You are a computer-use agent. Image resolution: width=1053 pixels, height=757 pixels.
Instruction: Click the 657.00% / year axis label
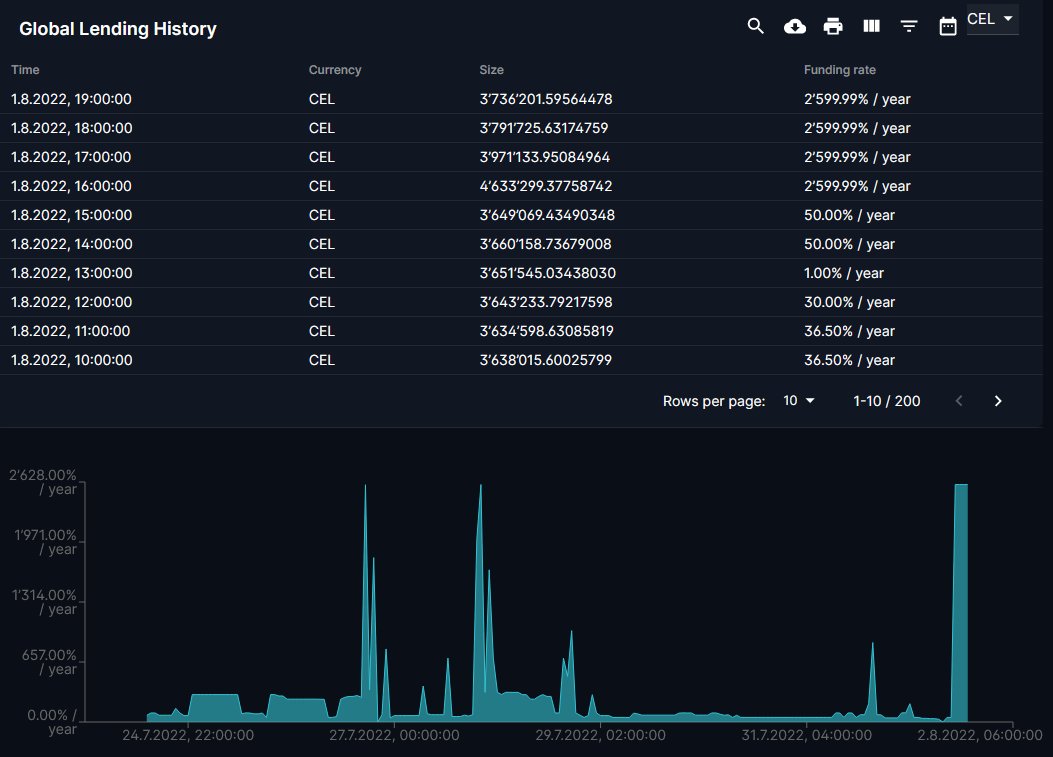(x=50, y=662)
